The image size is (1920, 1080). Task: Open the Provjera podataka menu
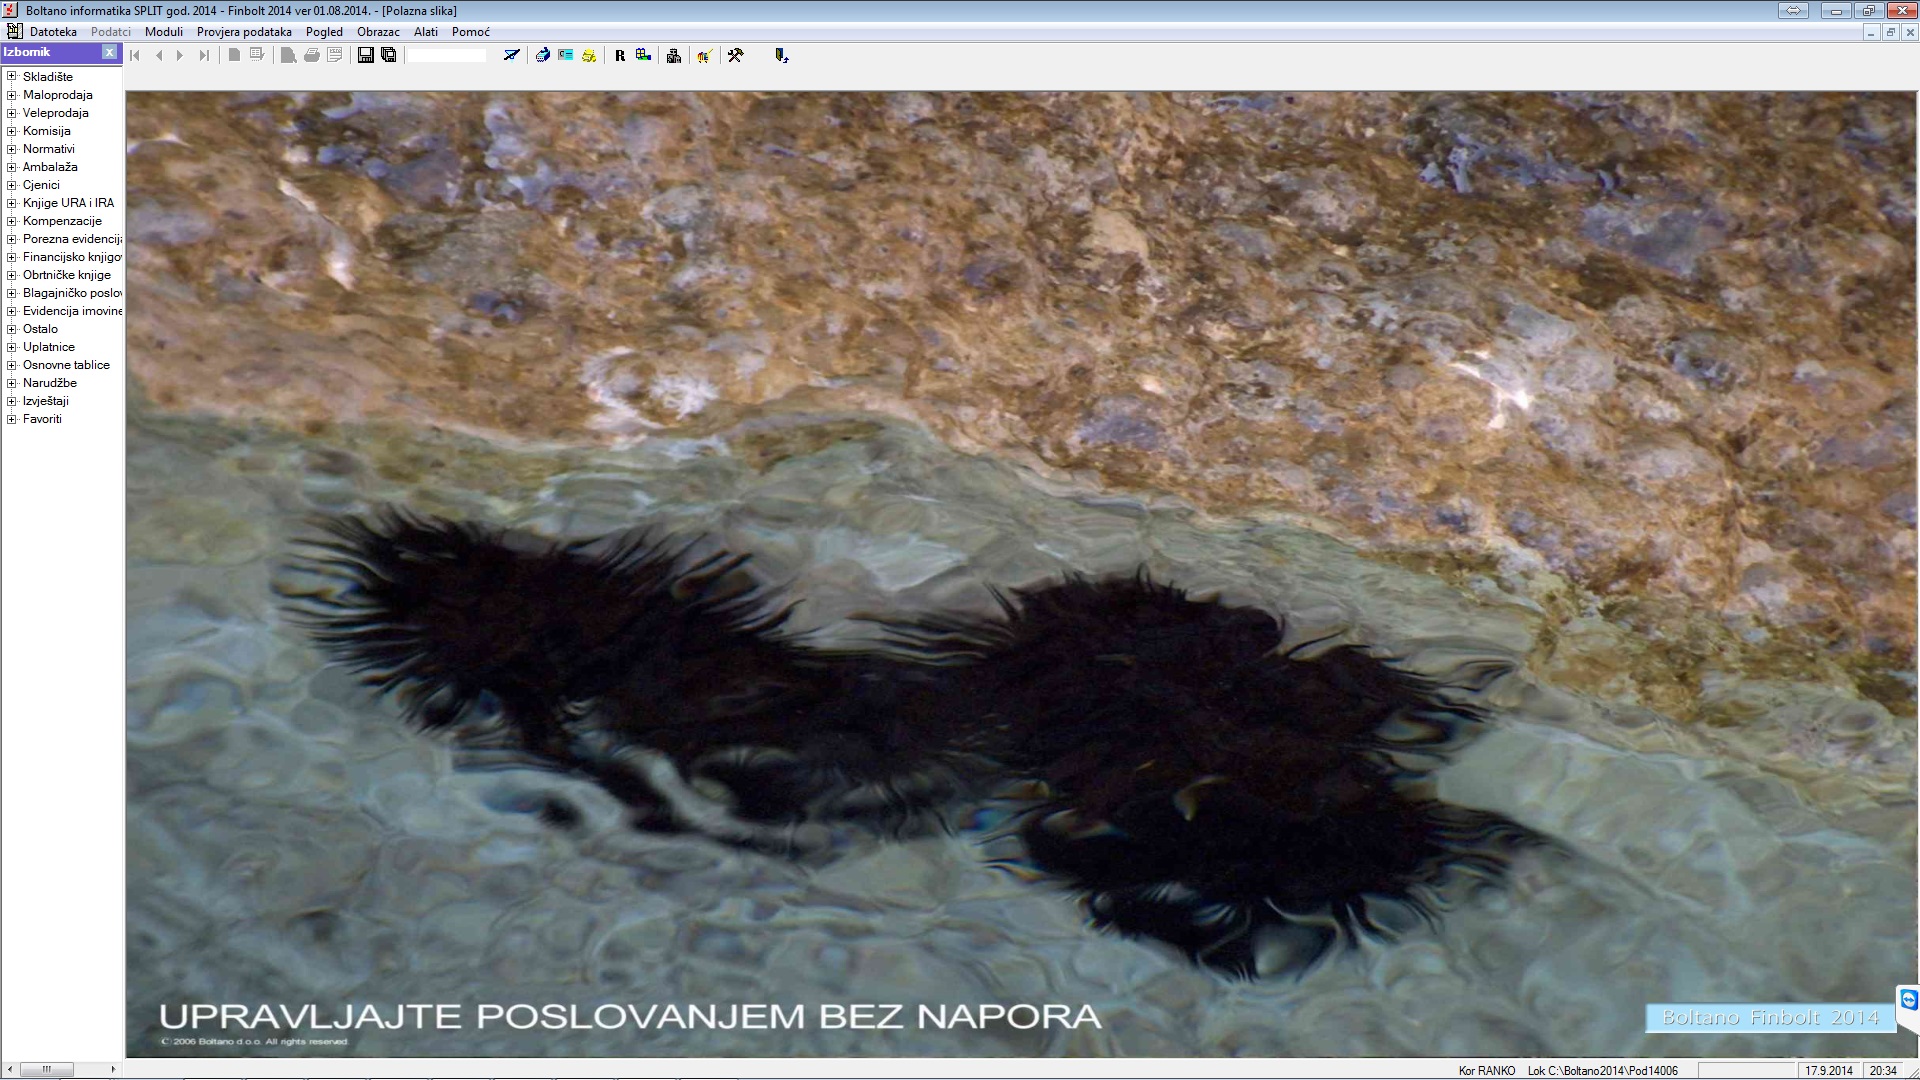(x=244, y=32)
